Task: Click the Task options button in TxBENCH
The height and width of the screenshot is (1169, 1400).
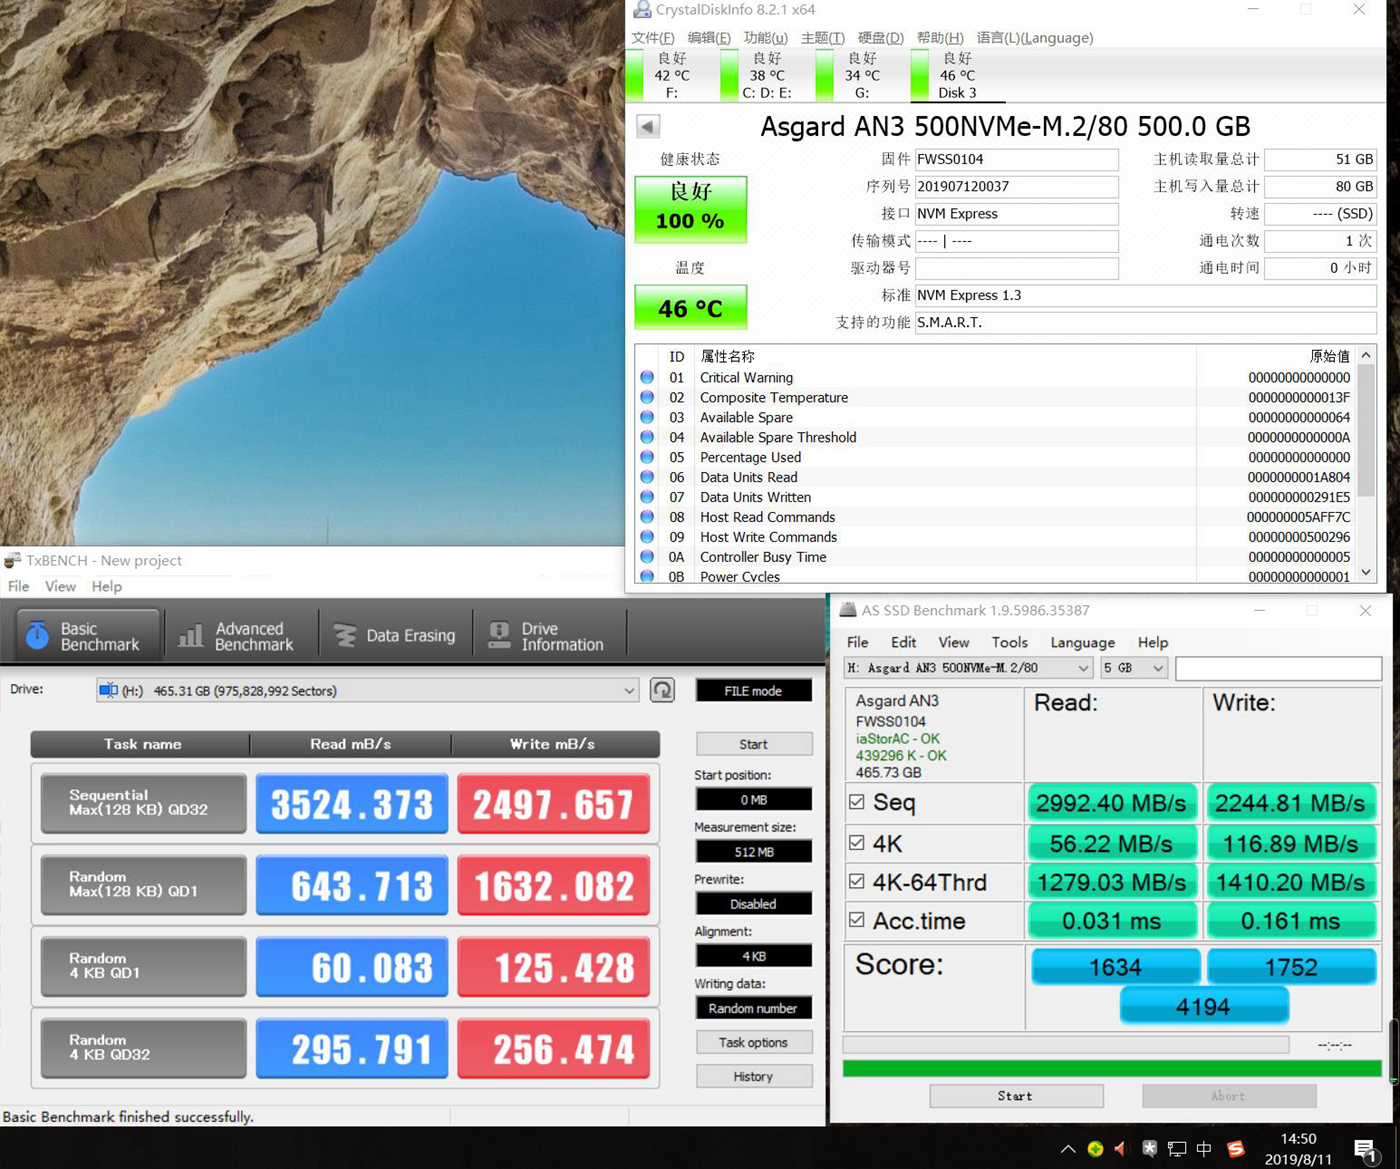Action: (753, 1042)
